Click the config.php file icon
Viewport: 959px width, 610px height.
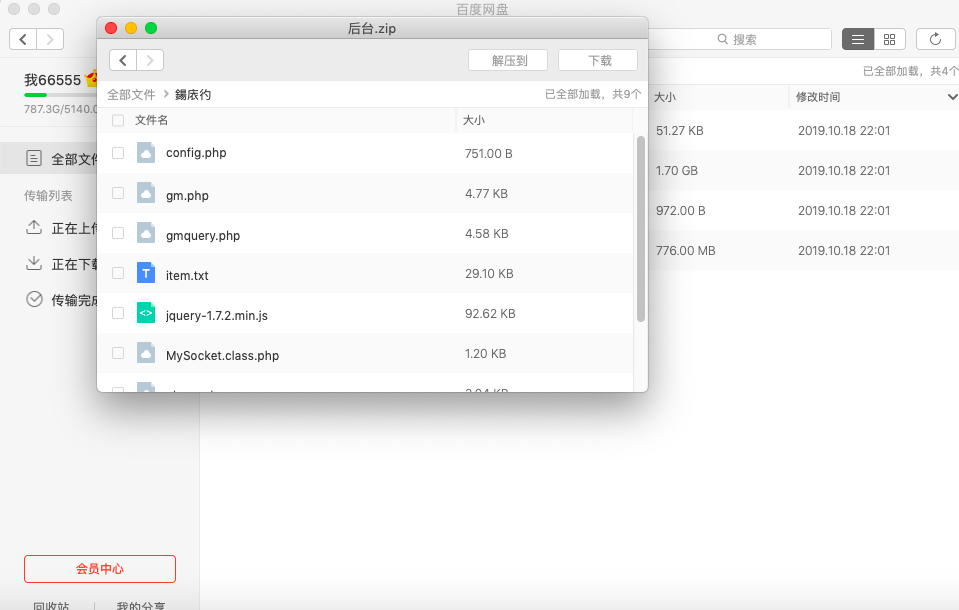pos(146,153)
